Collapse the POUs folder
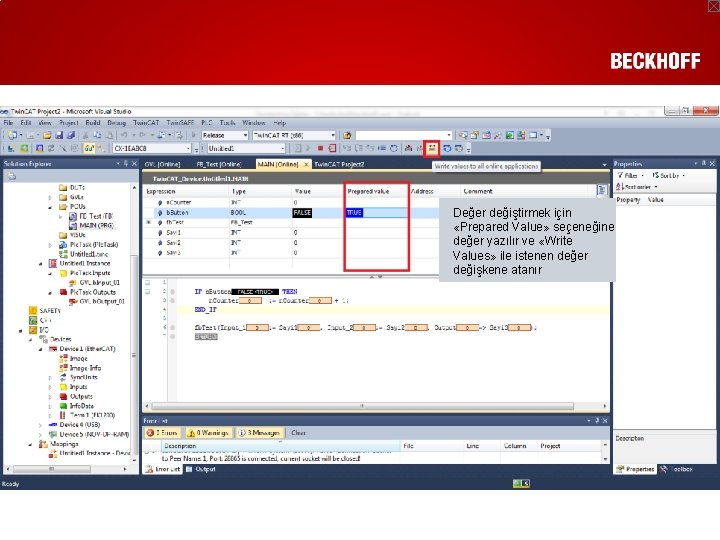This screenshot has height=540, width=720. click(50, 207)
